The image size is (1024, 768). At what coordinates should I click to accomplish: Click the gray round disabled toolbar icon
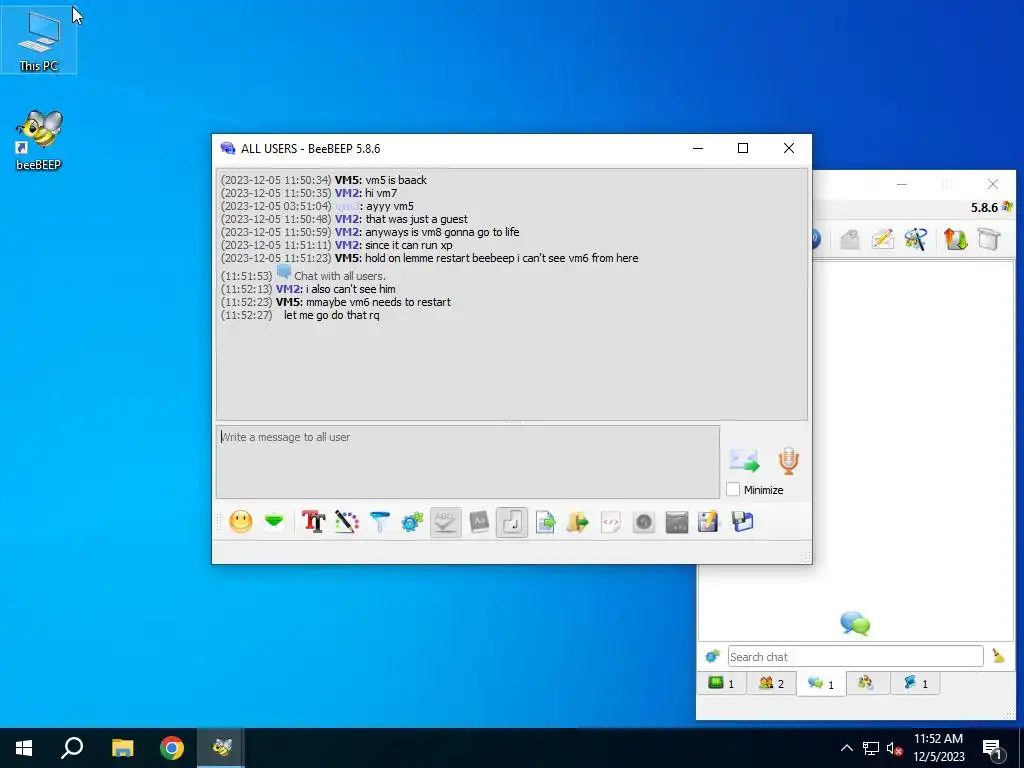[644, 522]
